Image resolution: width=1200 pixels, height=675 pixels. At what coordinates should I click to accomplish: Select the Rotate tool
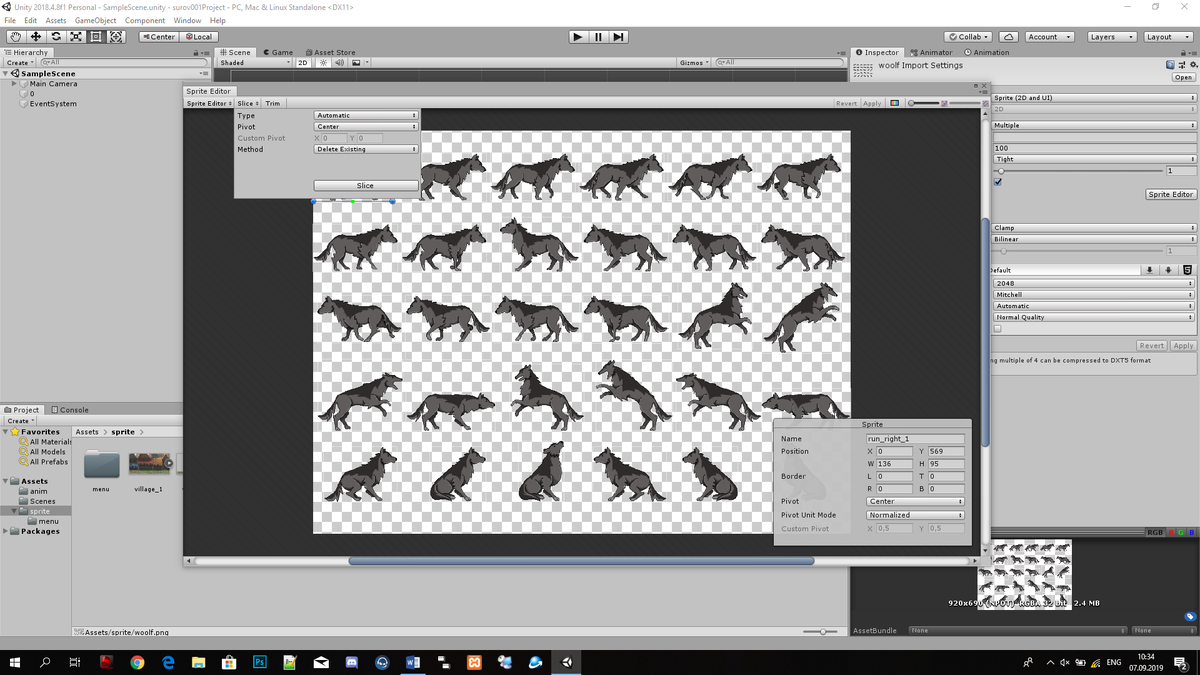pyautogui.click(x=56, y=36)
